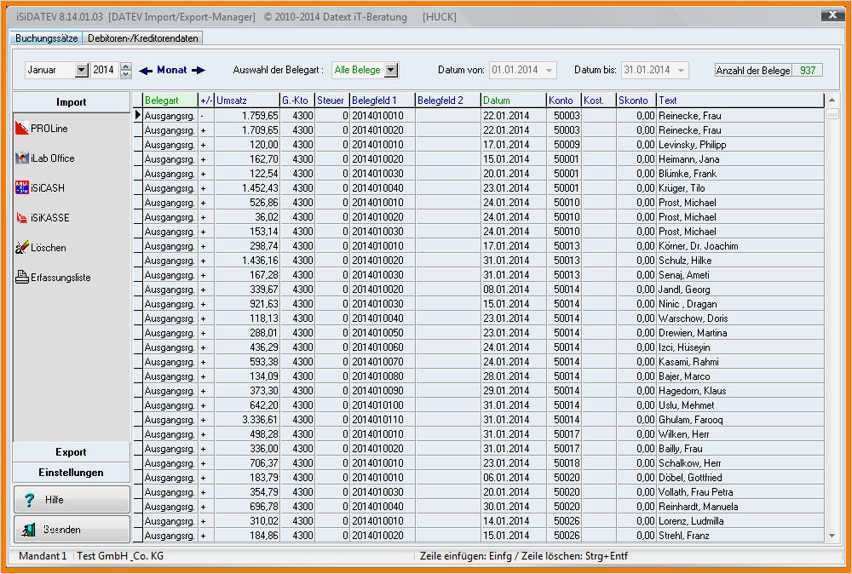Expand the Export section
Screen dimensions: 852x574
[x=71, y=452]
